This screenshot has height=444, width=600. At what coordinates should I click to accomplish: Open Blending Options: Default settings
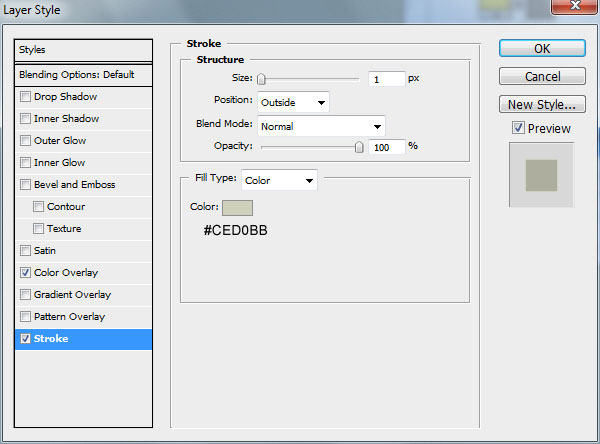[83, 75]
